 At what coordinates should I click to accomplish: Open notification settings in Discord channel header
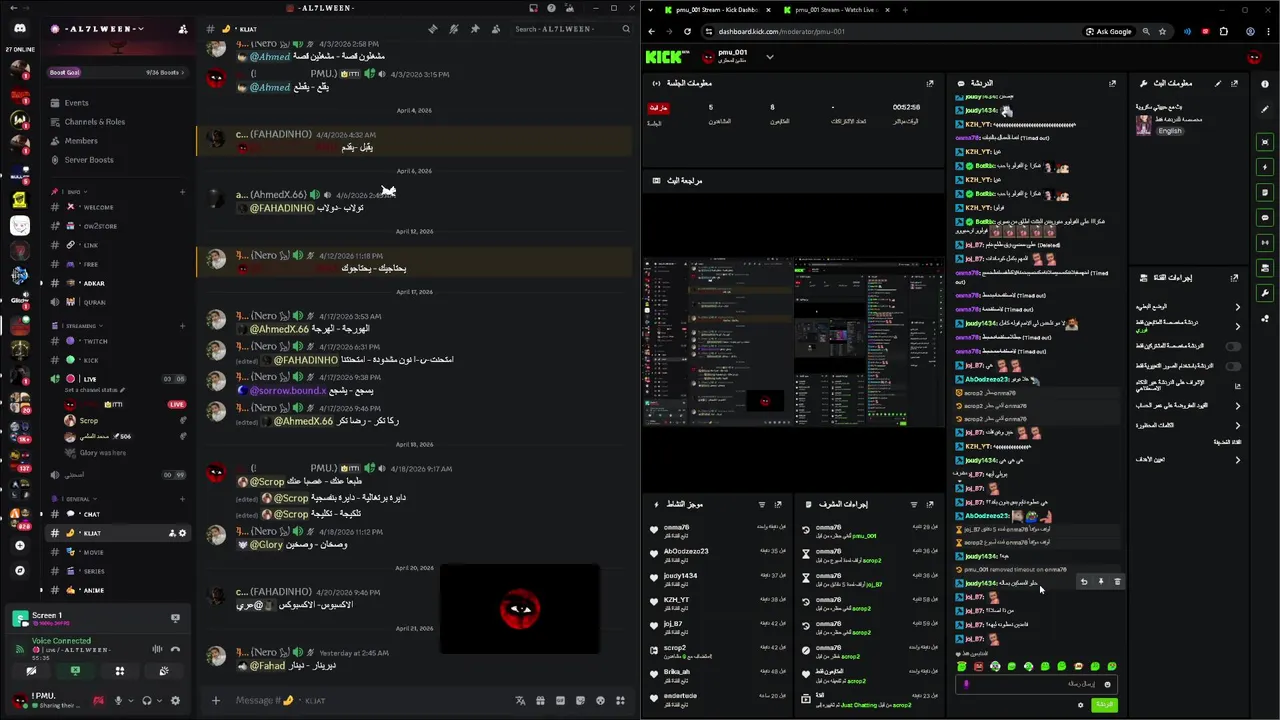[x=454, y=29]
